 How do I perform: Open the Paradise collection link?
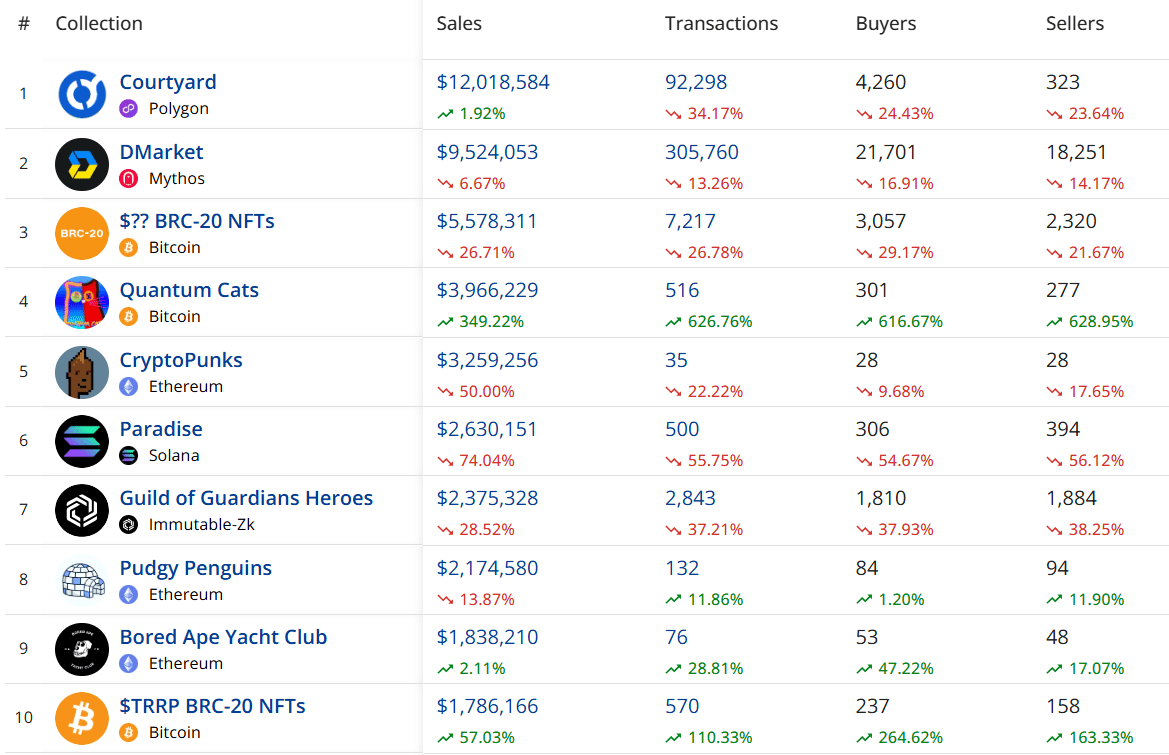pos(161,429)
